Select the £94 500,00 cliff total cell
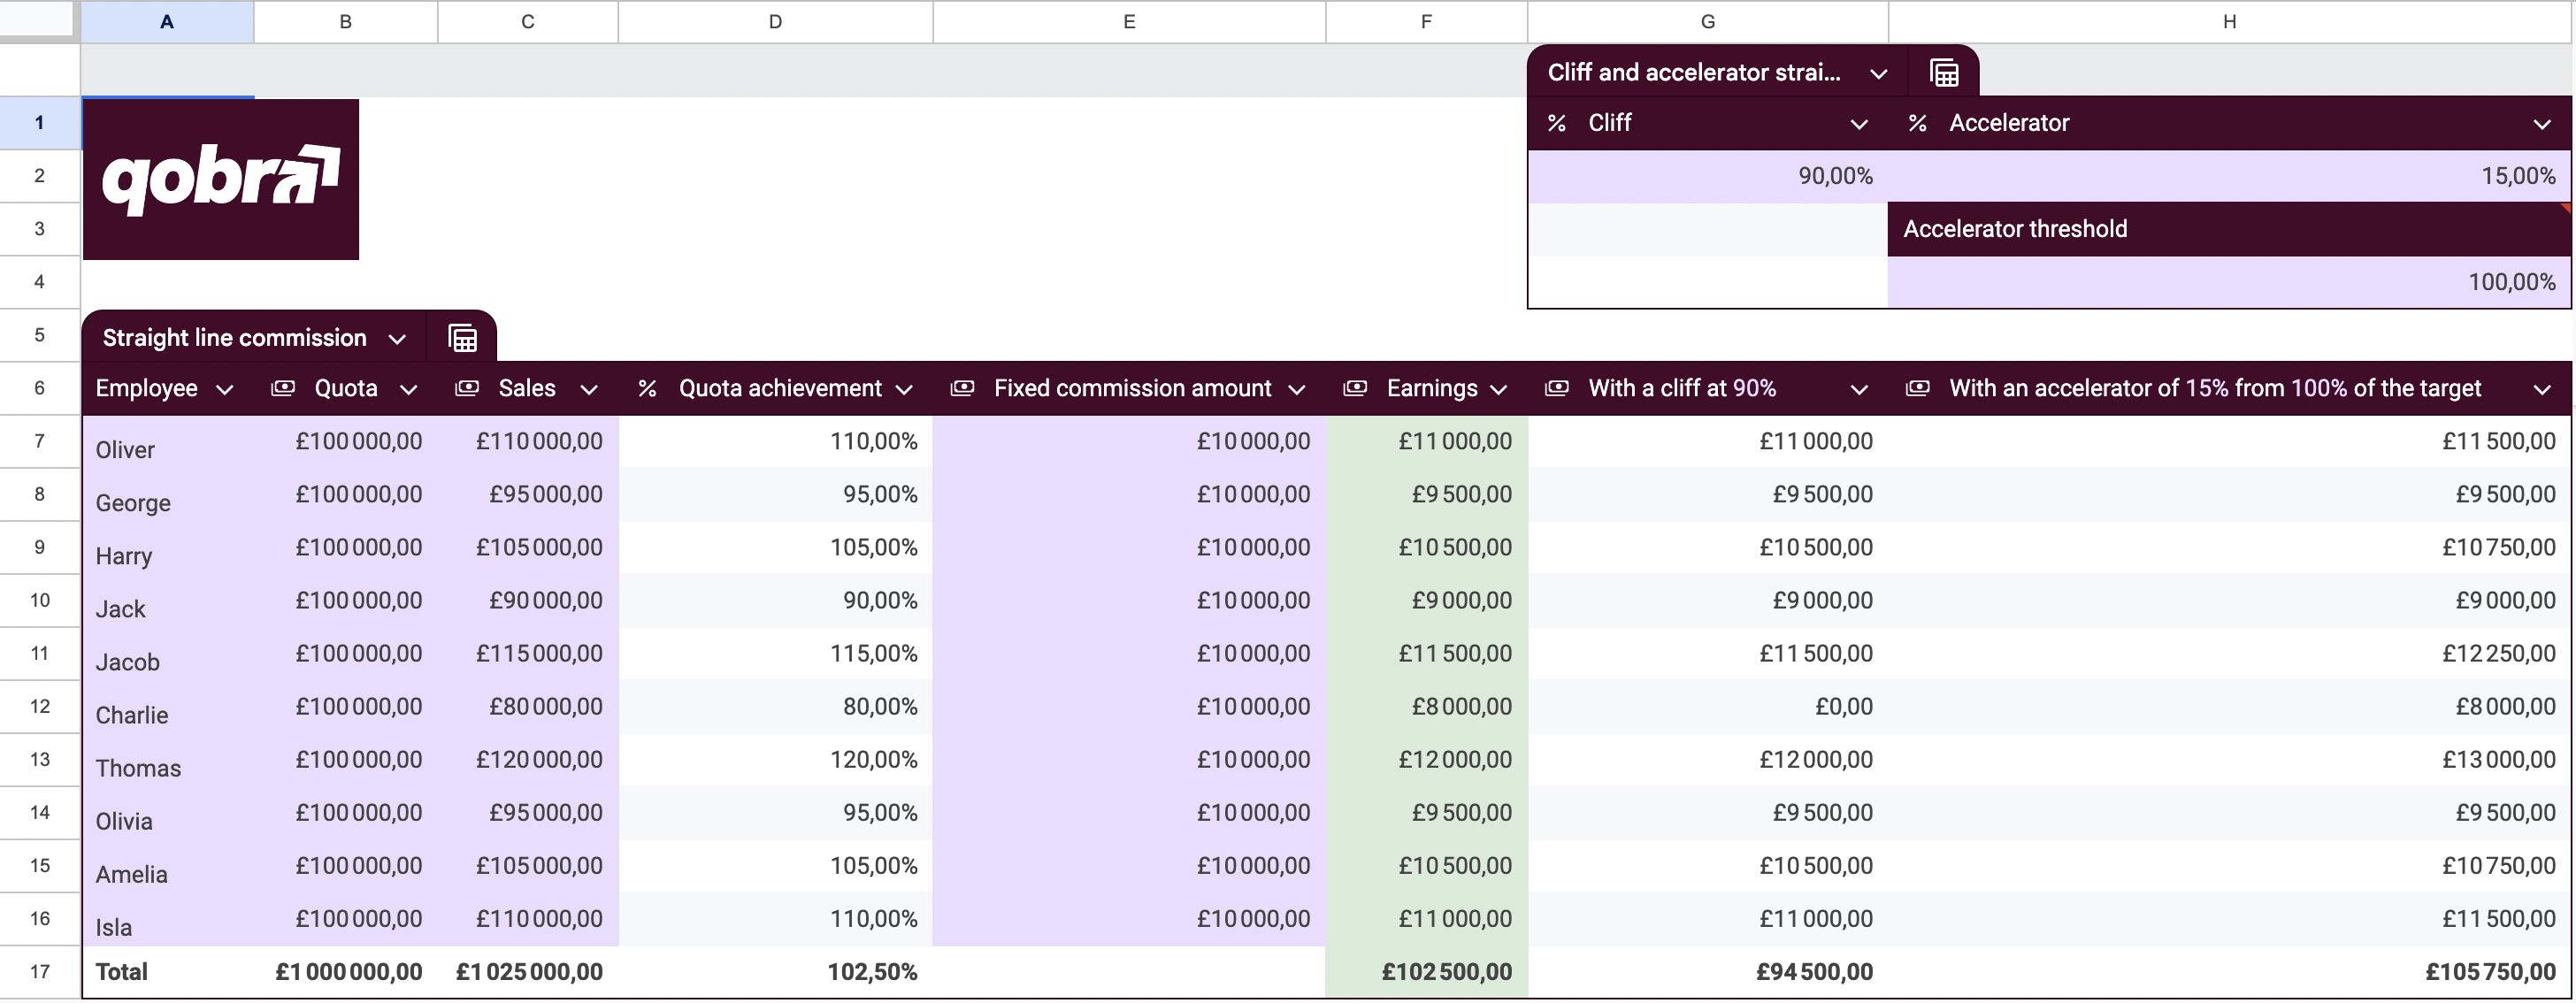This screenshot has width=2576, height=1003. click(x=1708, y=971)
